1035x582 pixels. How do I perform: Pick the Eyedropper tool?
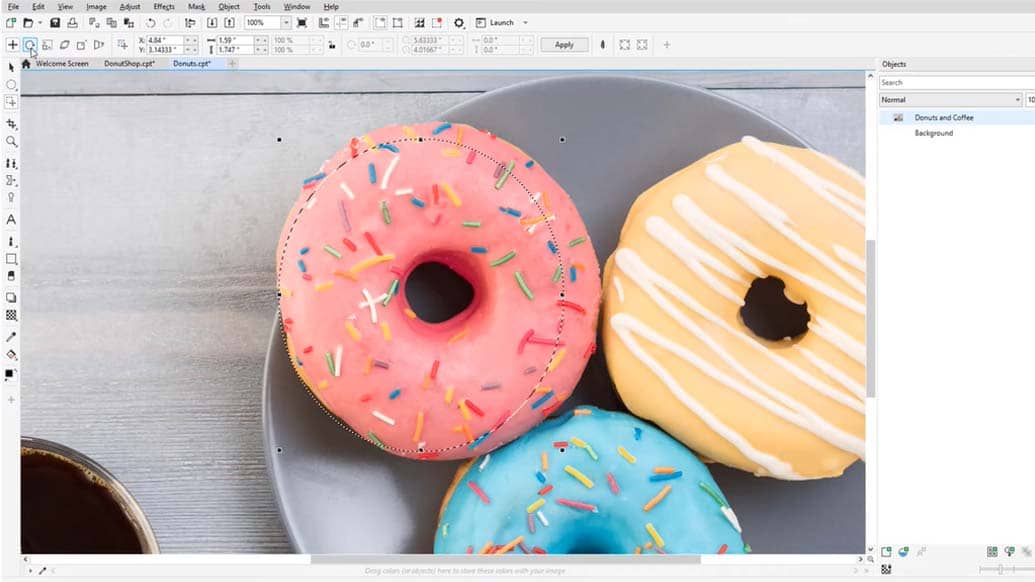(x=11, y=337)
